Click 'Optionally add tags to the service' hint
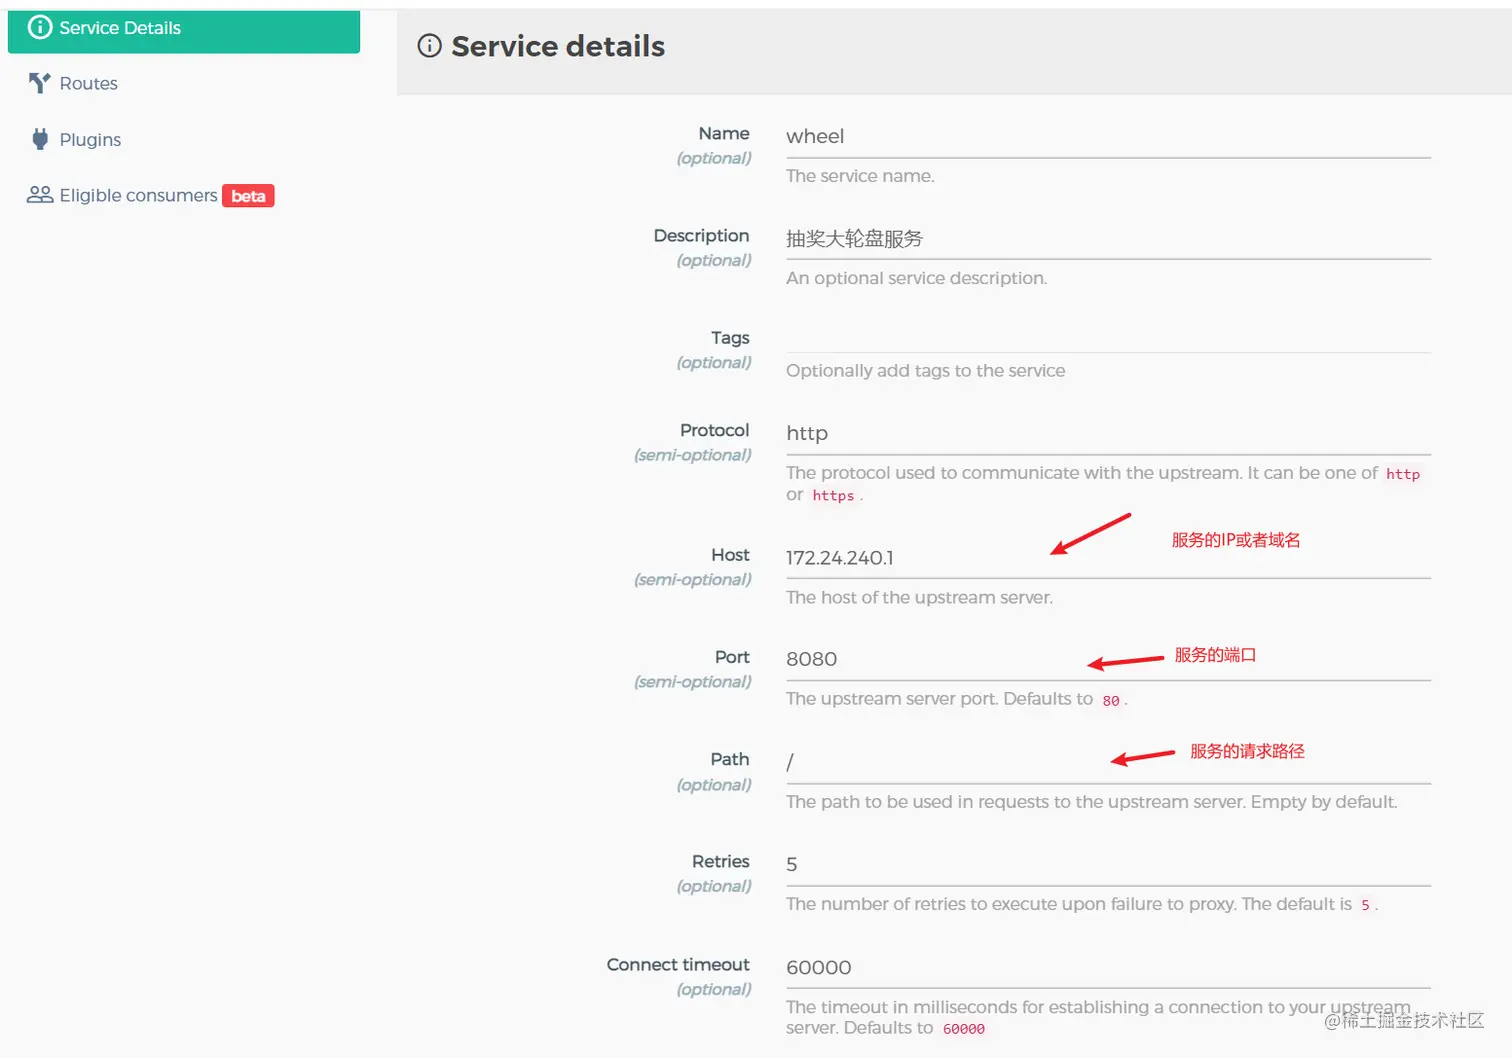 (926, 371)
